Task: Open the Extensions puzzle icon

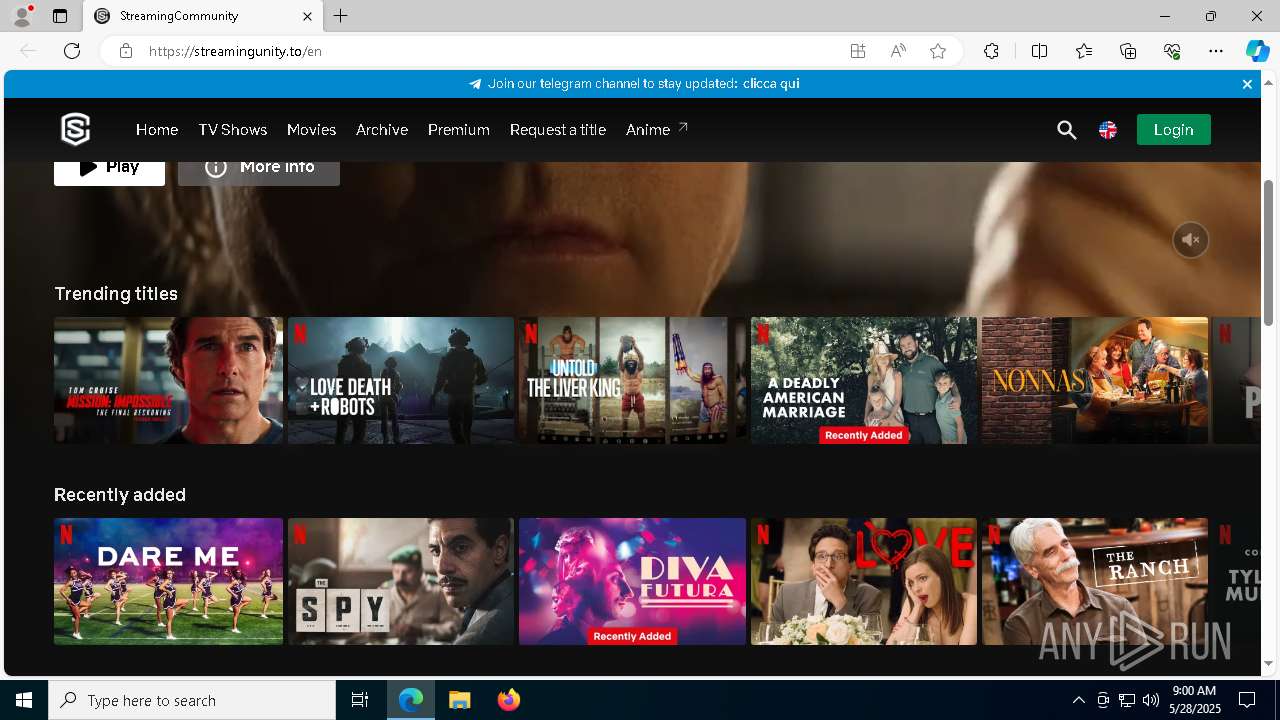Action: pyautogui.click(x=991, y=51)
